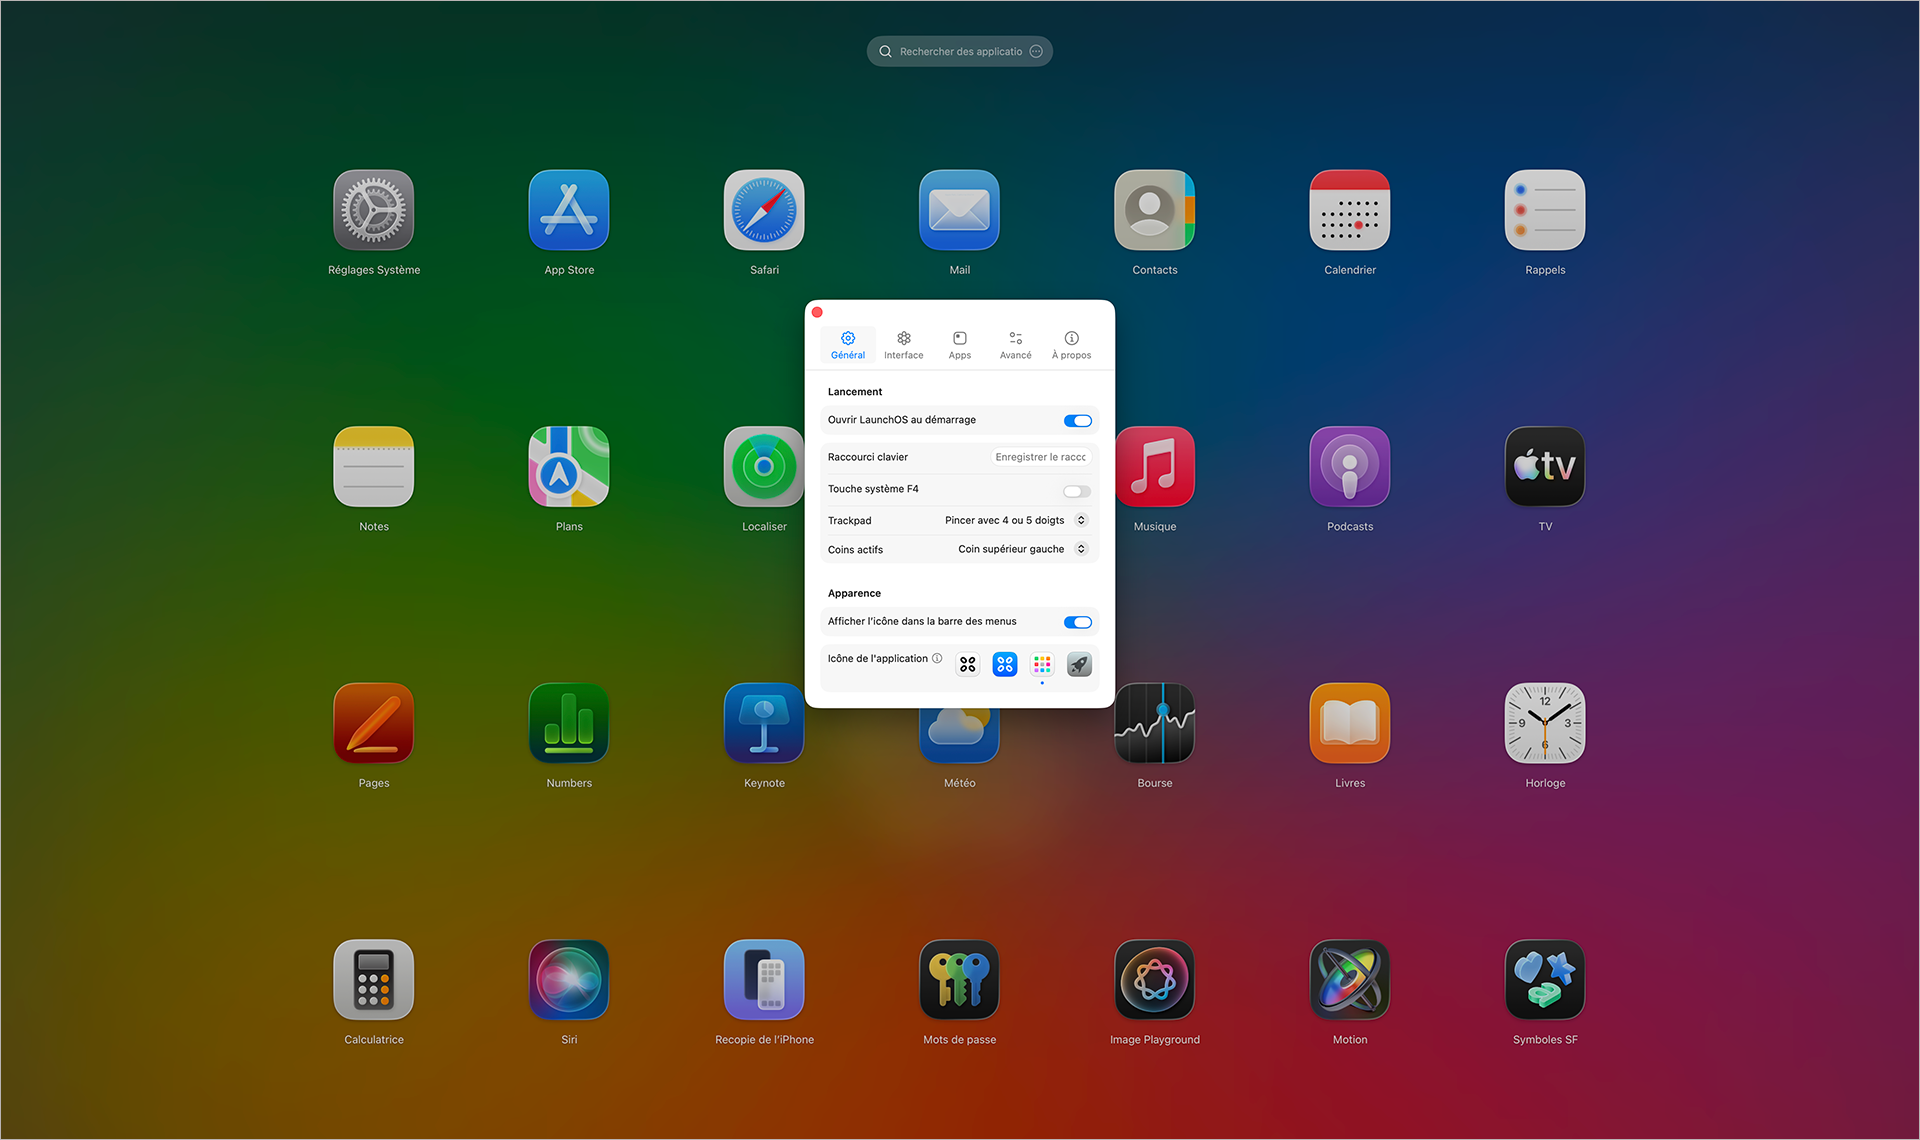Screen dimensions: 1920x1140
Task: Launch the Numbers app
Action: click(569, 723)
